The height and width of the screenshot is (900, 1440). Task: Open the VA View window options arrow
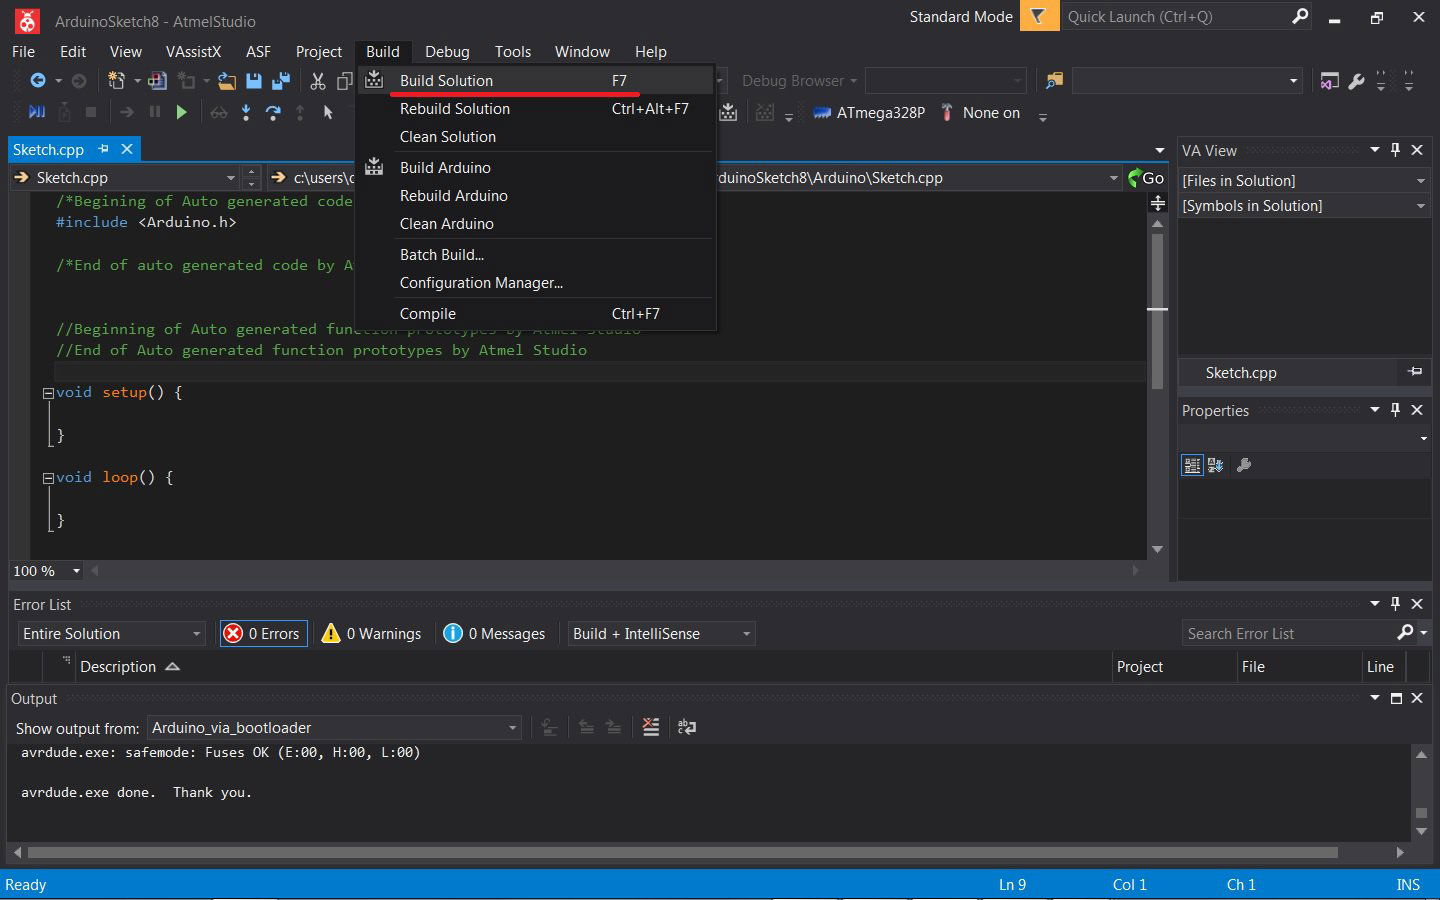tap(1375, 150)
